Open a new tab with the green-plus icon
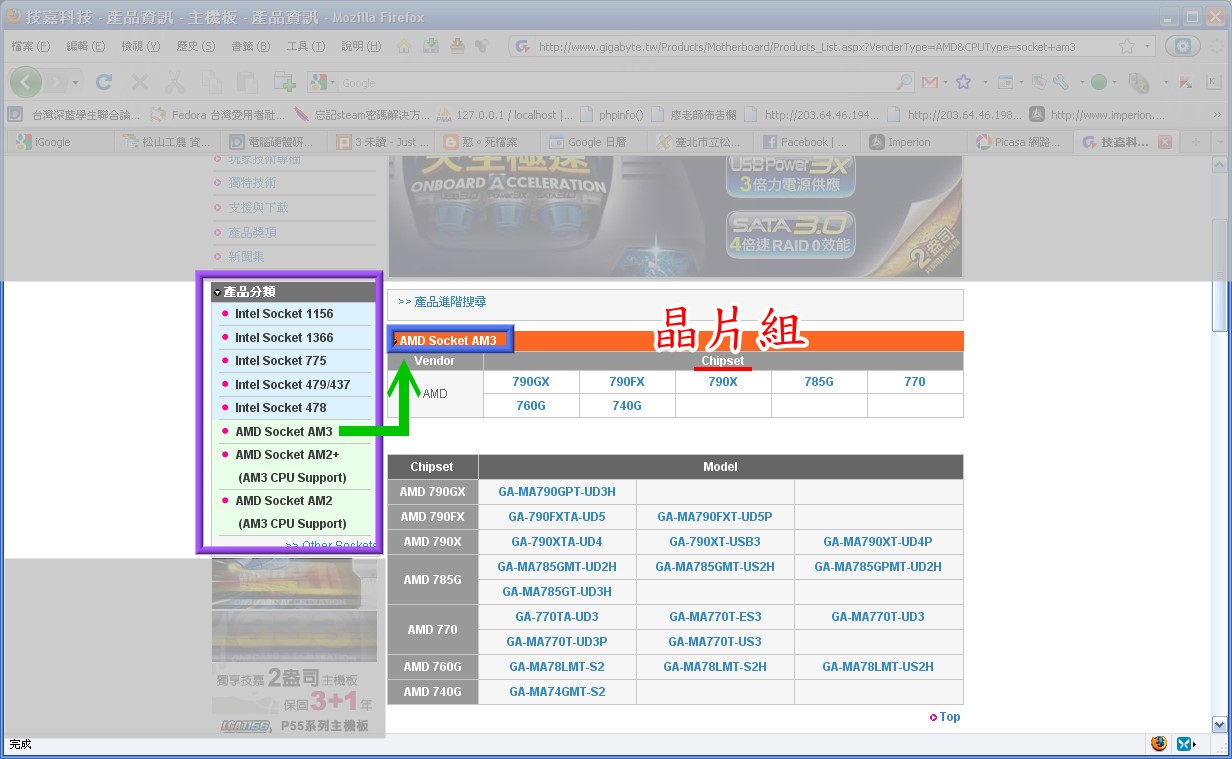 coord(285,82)
